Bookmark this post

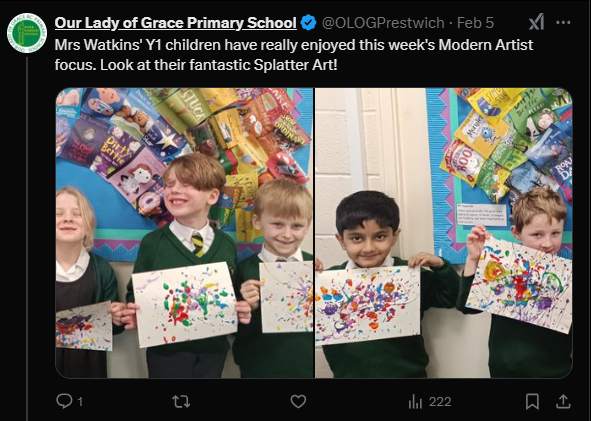point(532,401)
